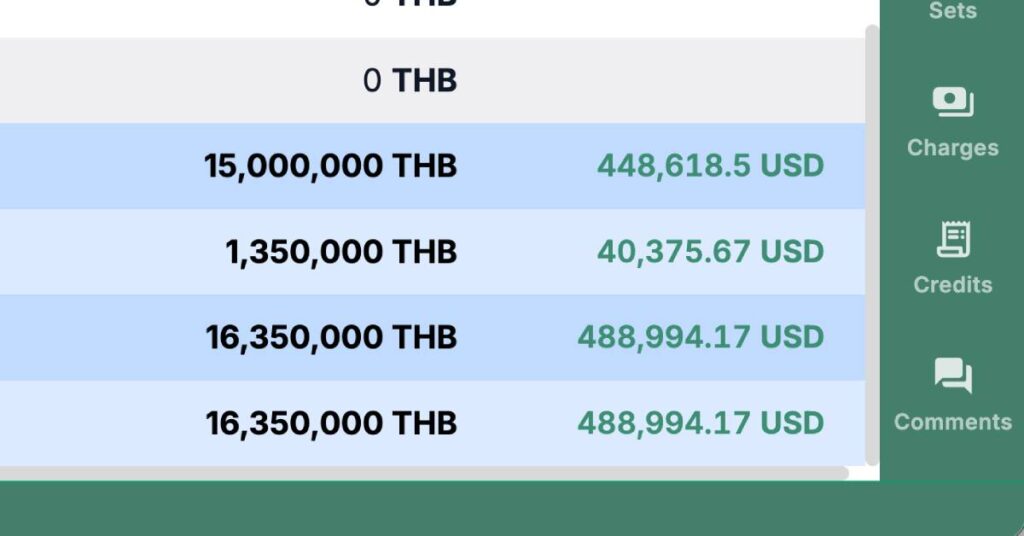Image resolution: width=1024 pixels, height=536 pixels.
Task: Open the Credits receipt icon
Action: [953, 240]
